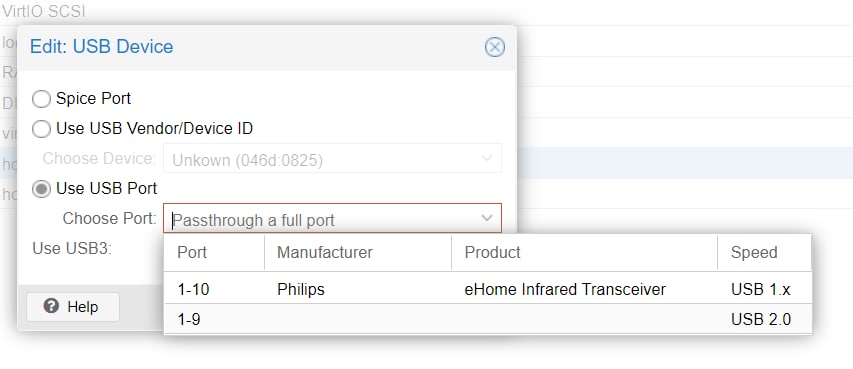Sort by the Port column header
This screenshot has height=369, width=853.
point(214,253)
